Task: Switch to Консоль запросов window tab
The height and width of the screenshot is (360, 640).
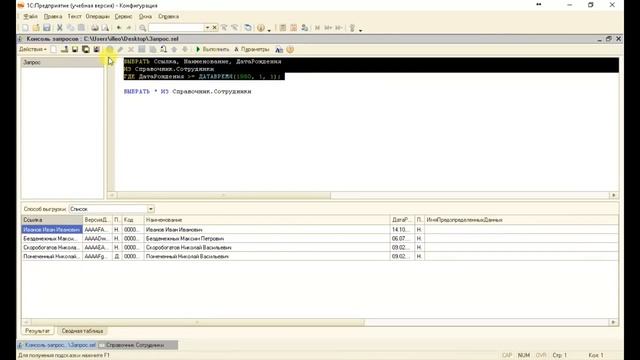Action: pos(57,345)
